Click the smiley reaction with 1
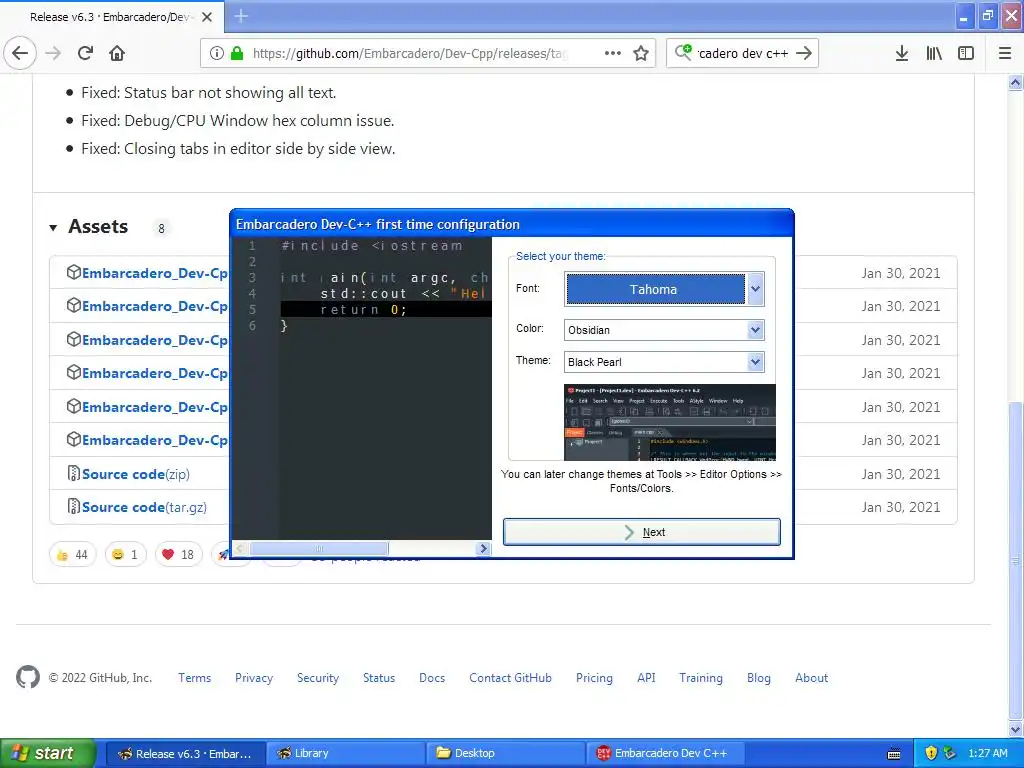The height and width of the screenshot is (768, 1024). point(125,554)
